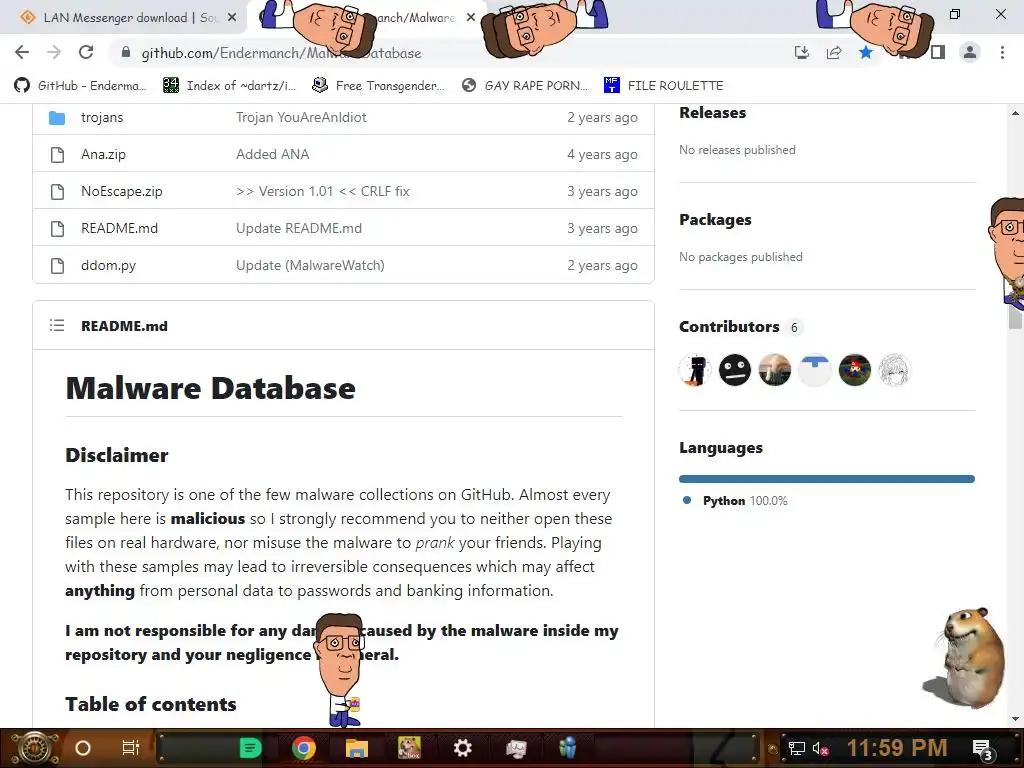Open the Added ANA commit message
This screenshot has height=768, width=1024.
coord(272,154)
